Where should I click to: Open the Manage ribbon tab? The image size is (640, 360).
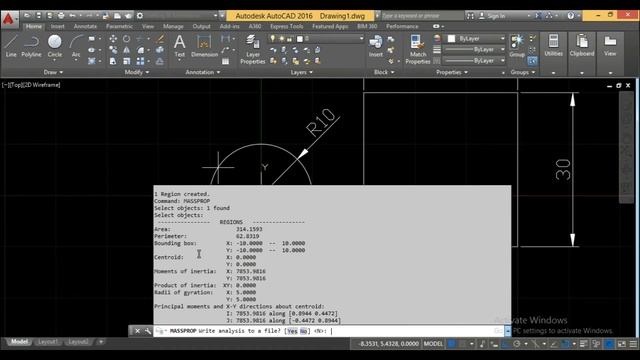click(x=173, y=27)
